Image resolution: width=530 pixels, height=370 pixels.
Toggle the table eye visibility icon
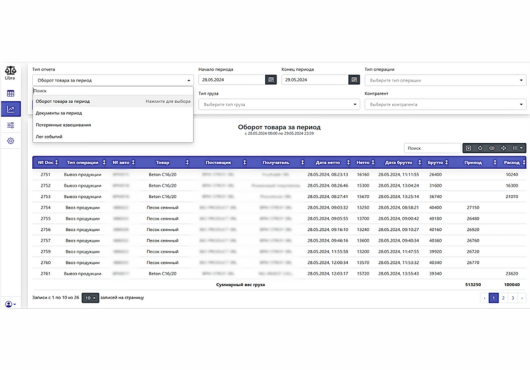coord(491,148)
